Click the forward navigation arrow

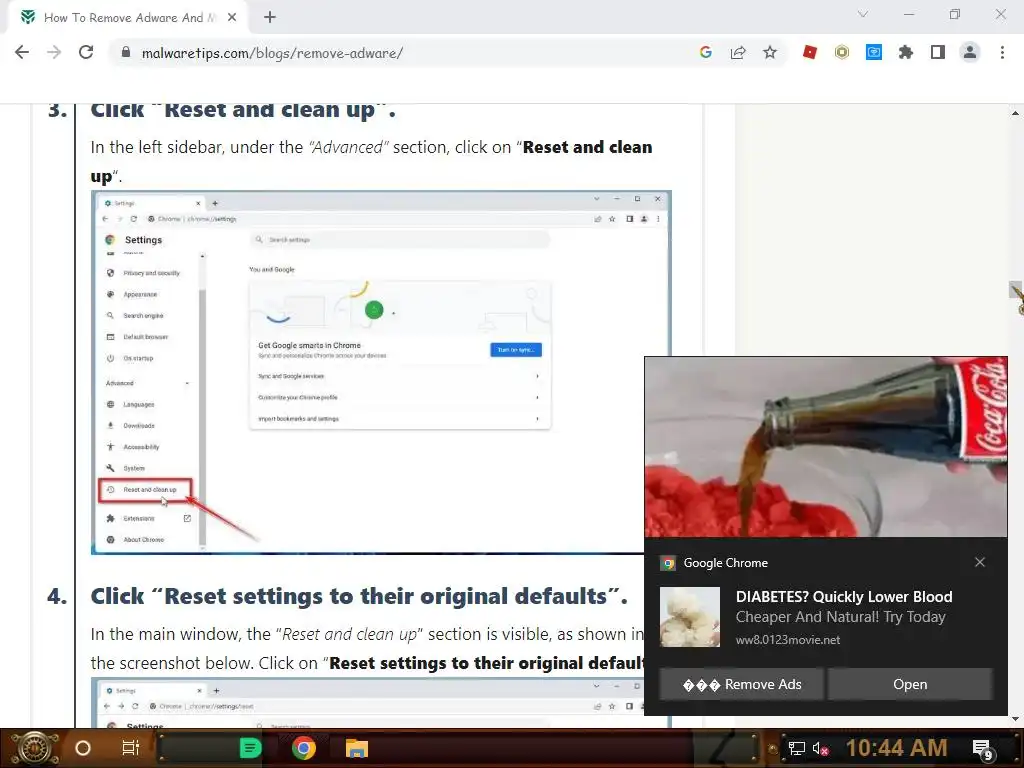(54, 52)
